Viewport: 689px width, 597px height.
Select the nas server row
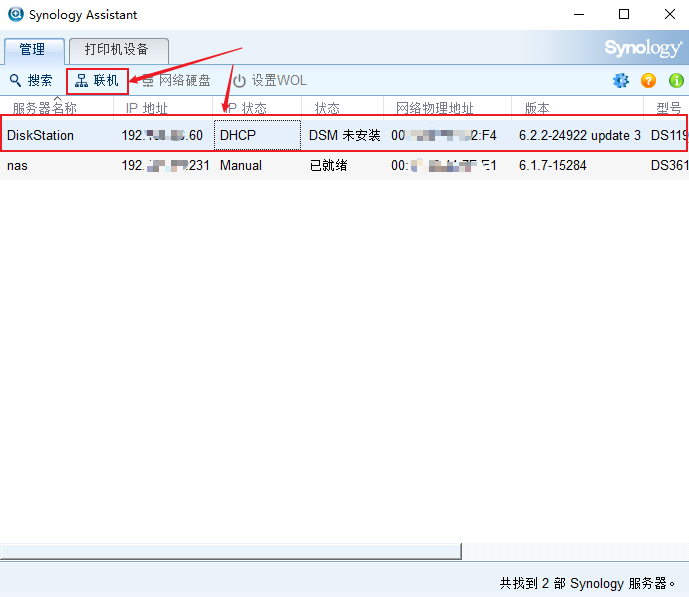coord(344,165)
